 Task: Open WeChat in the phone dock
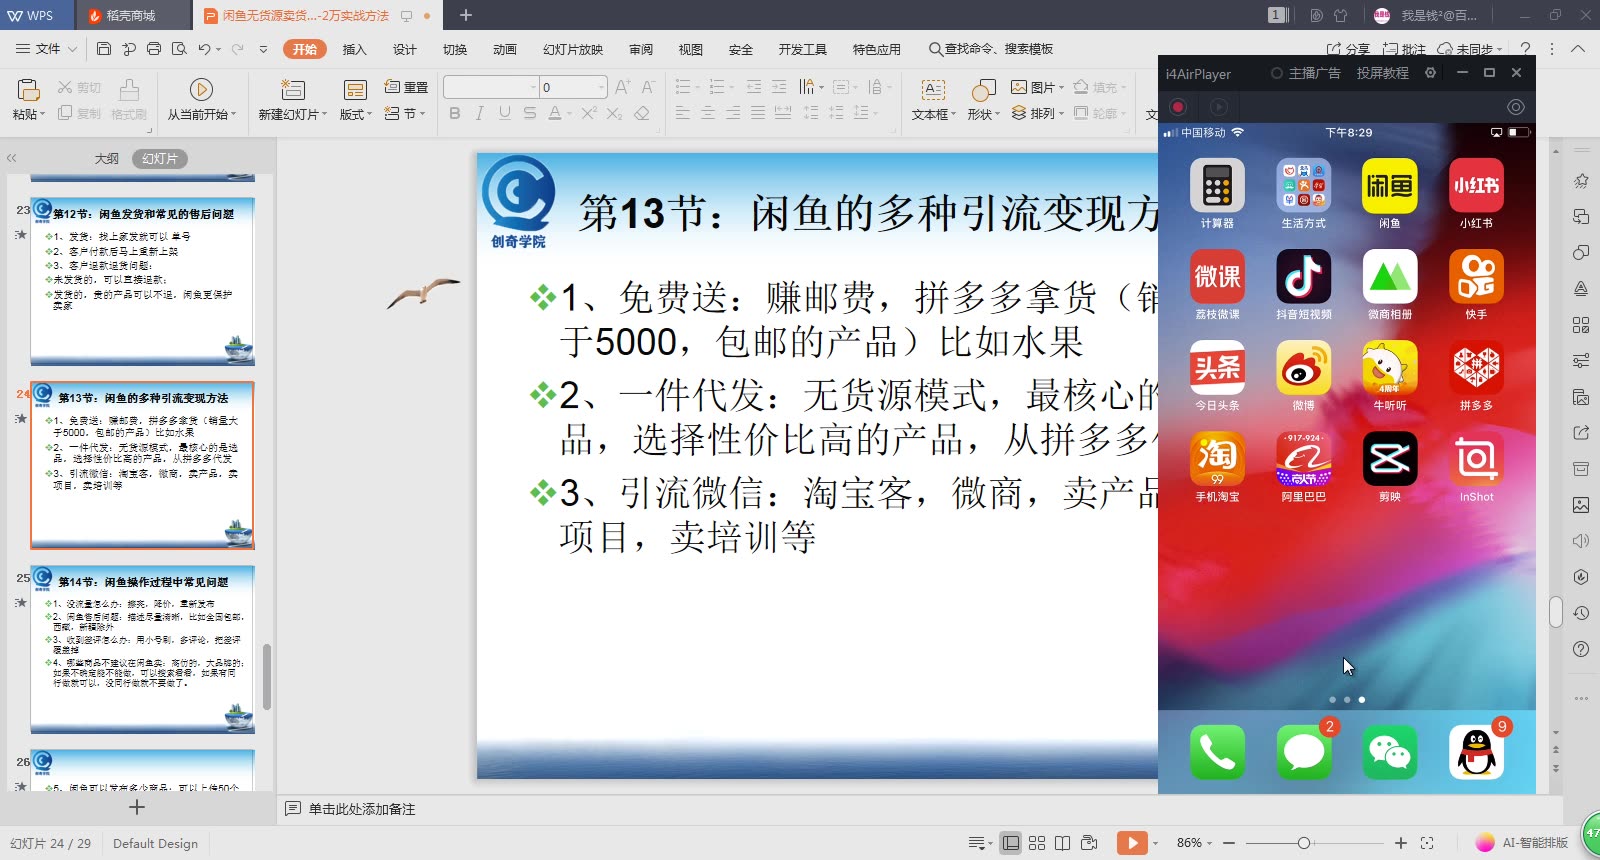1390,752
